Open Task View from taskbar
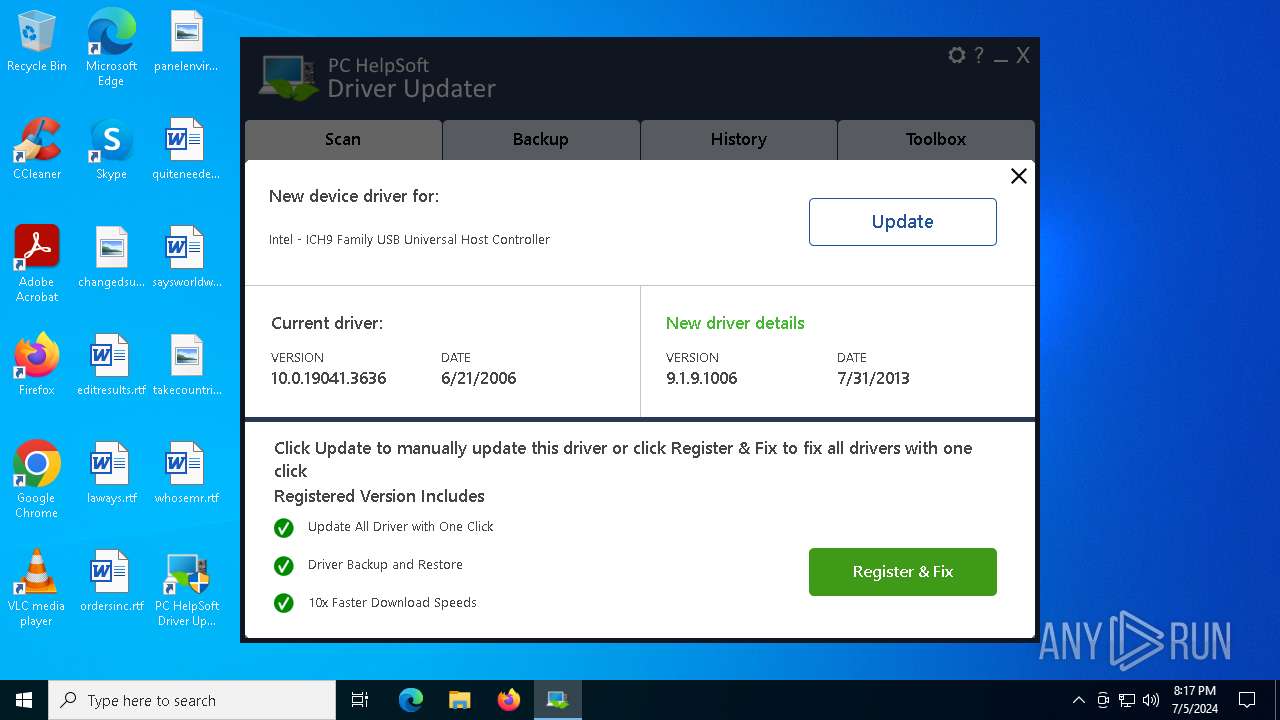This screenshot has width=1280, height=720. click(x=360, y=700)
